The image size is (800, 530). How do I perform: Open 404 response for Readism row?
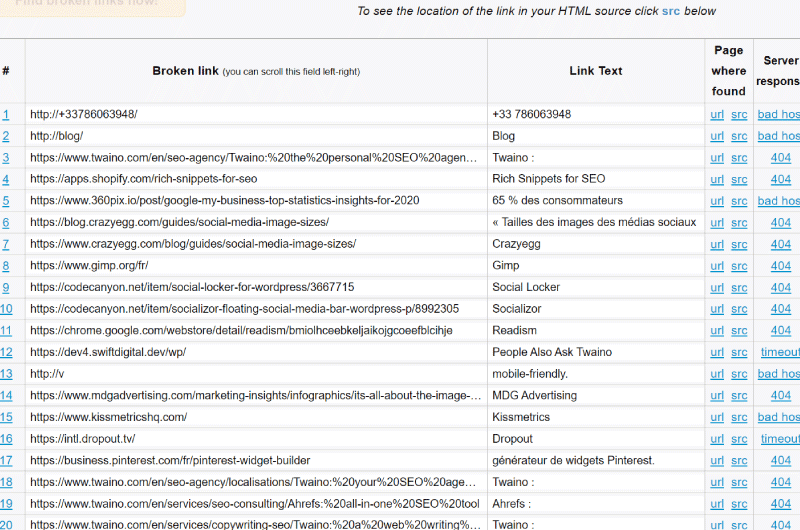(x=781, y=331)
